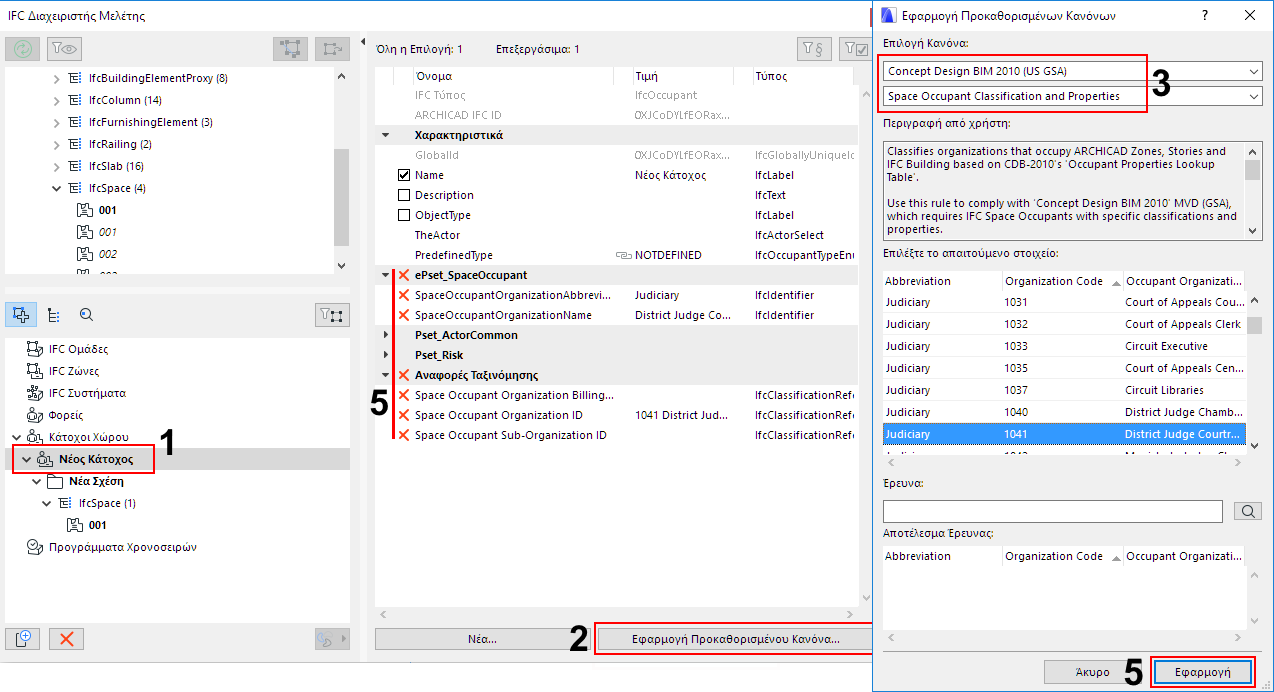
Task: Click the dashed selection transfer icon
Action: tap(332, 48)
